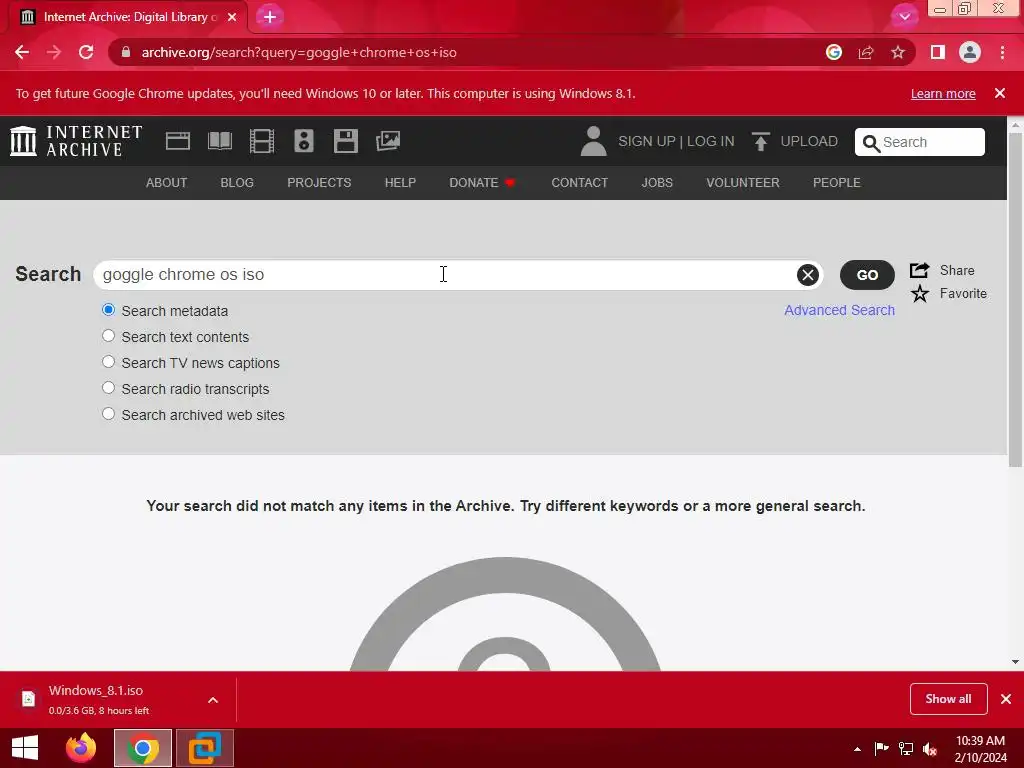Close the downloads bar
1024x768 pixels.
(1006, 699)
